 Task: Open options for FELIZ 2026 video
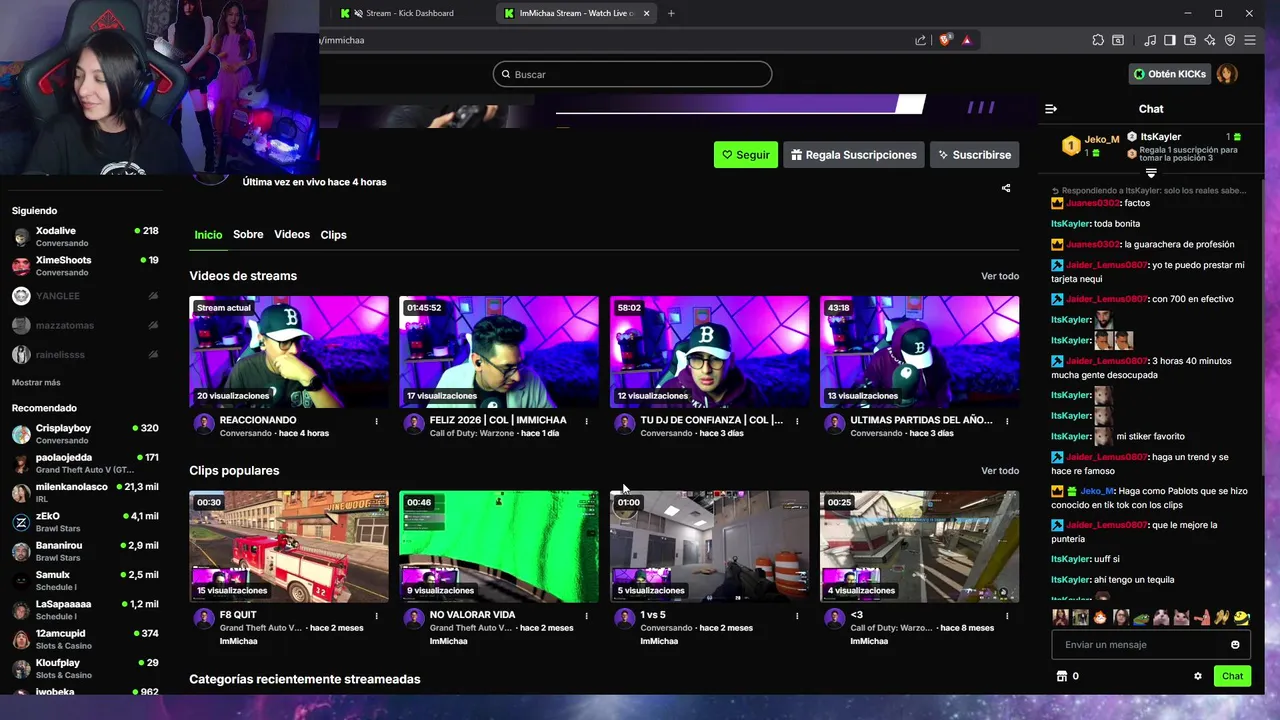587,421
